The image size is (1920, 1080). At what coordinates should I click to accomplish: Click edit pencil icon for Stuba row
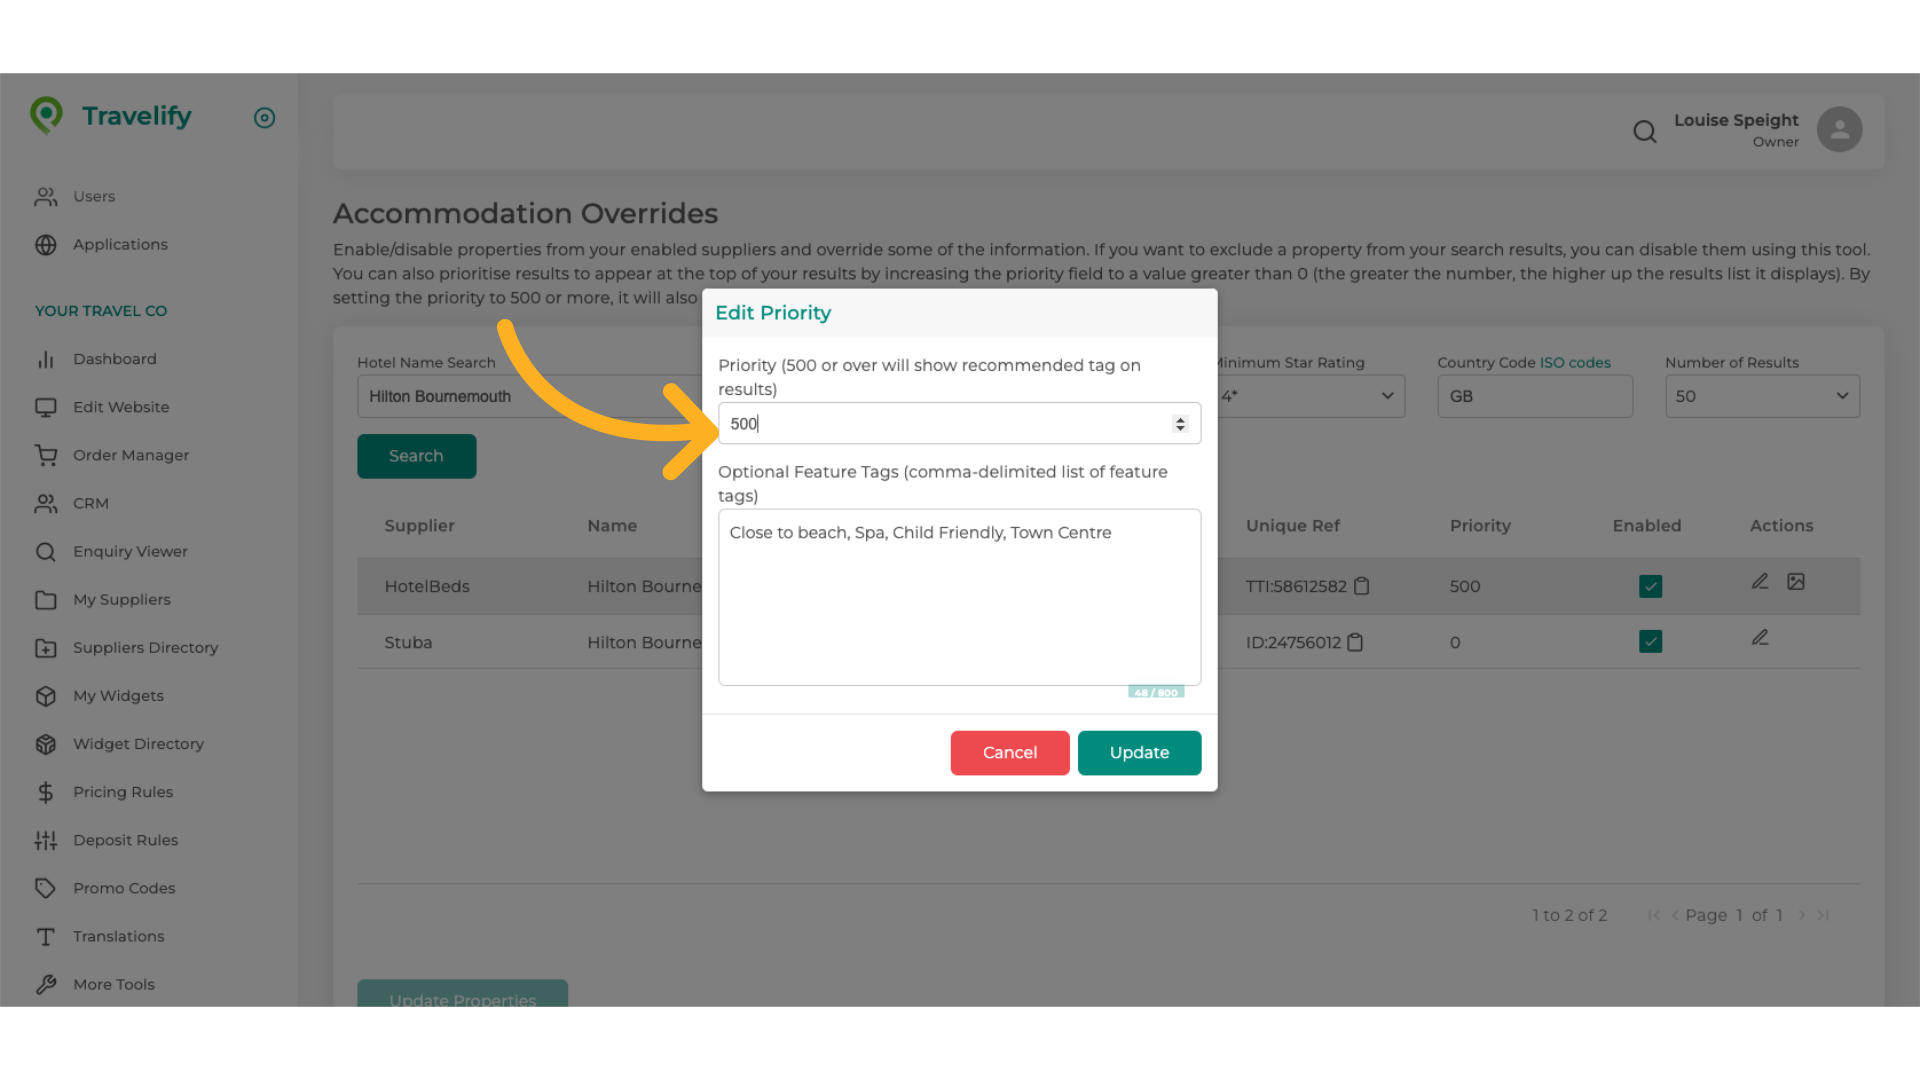(1760, 638)
